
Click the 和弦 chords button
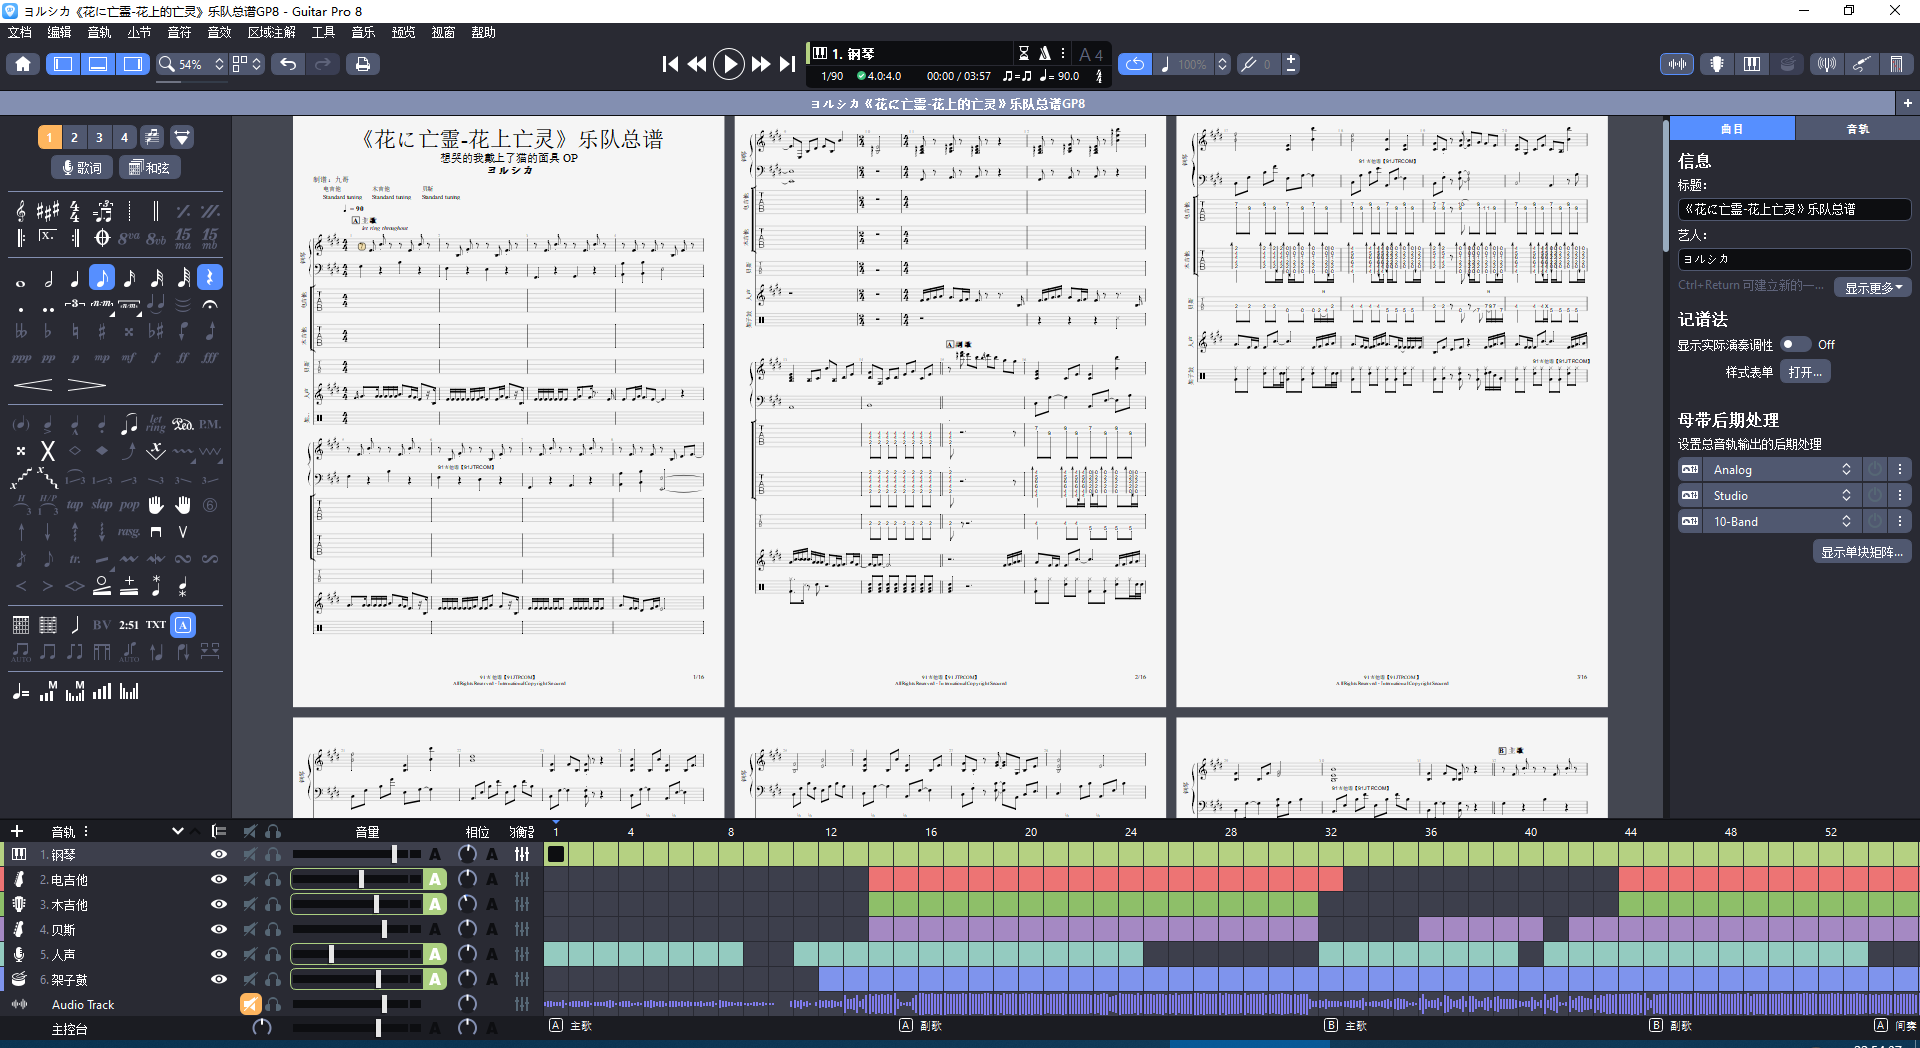click(x=149, y=167)
